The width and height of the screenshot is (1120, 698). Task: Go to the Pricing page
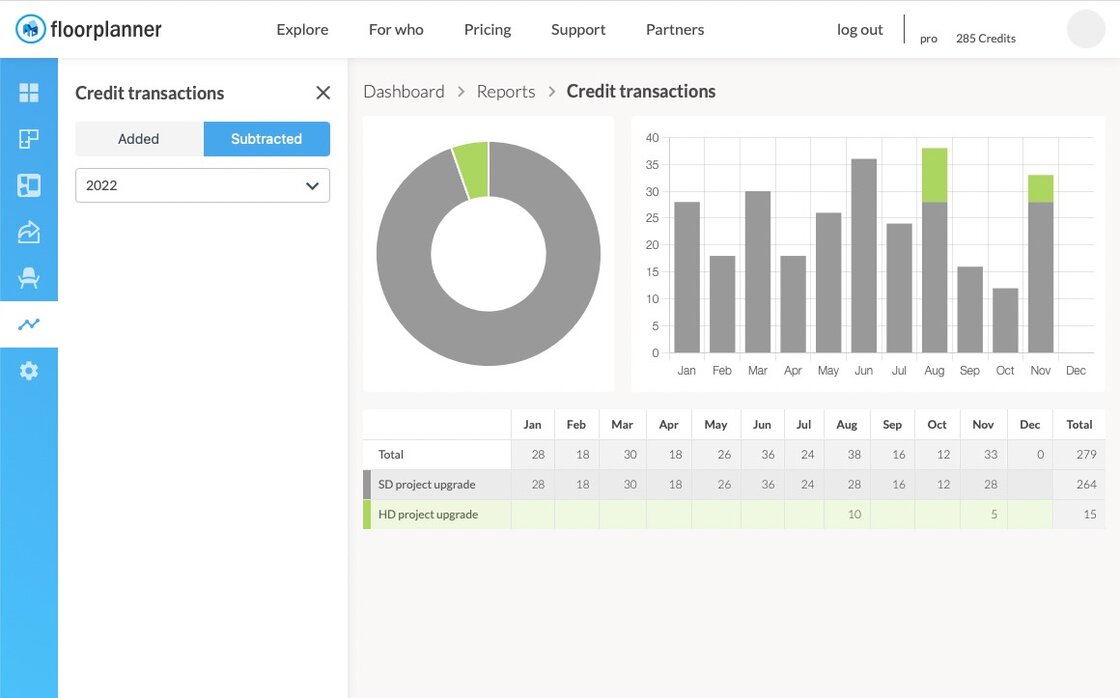(487, 30)
